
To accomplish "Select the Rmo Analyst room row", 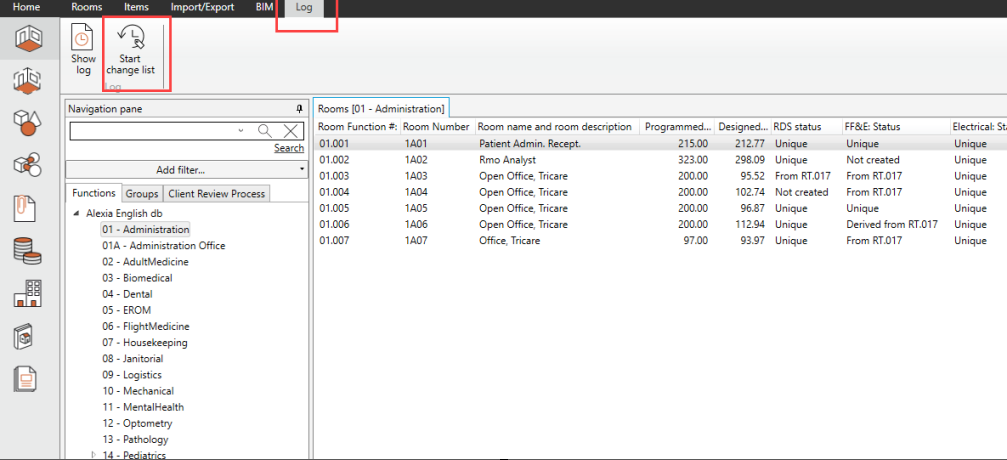I will 507,160.
